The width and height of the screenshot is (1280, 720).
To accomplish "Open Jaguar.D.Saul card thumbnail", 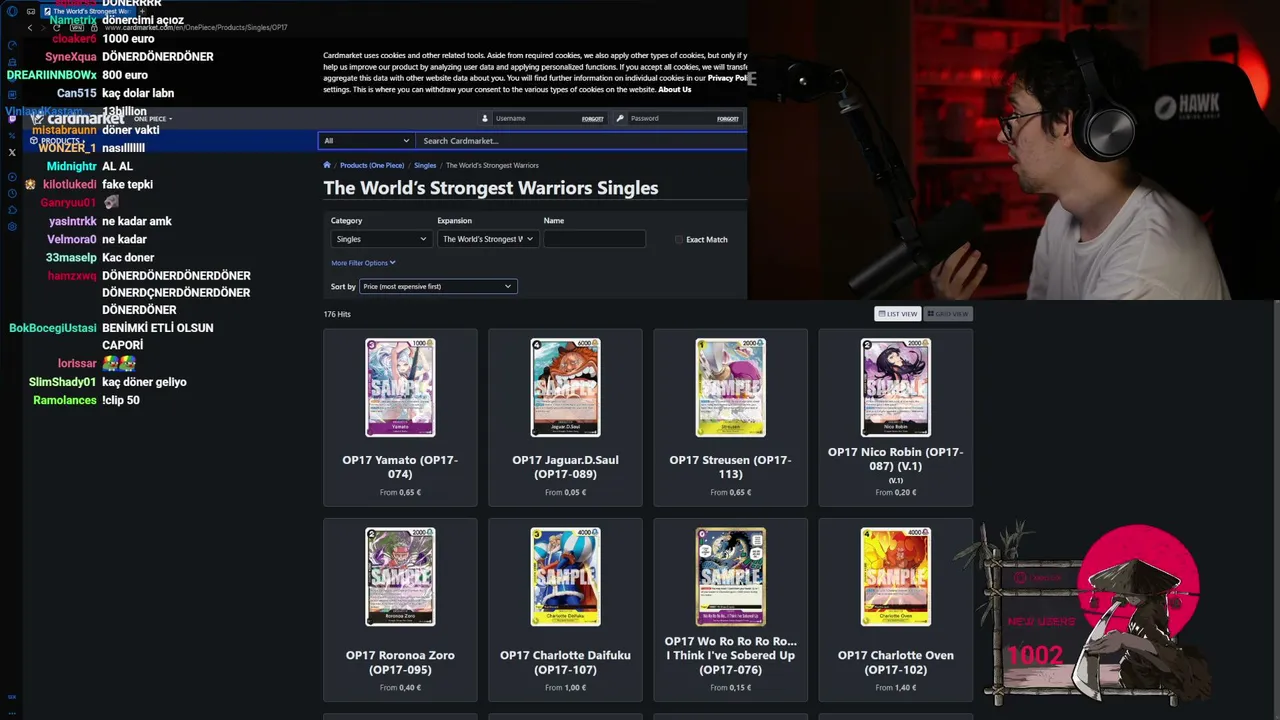I will click(565, 387).
